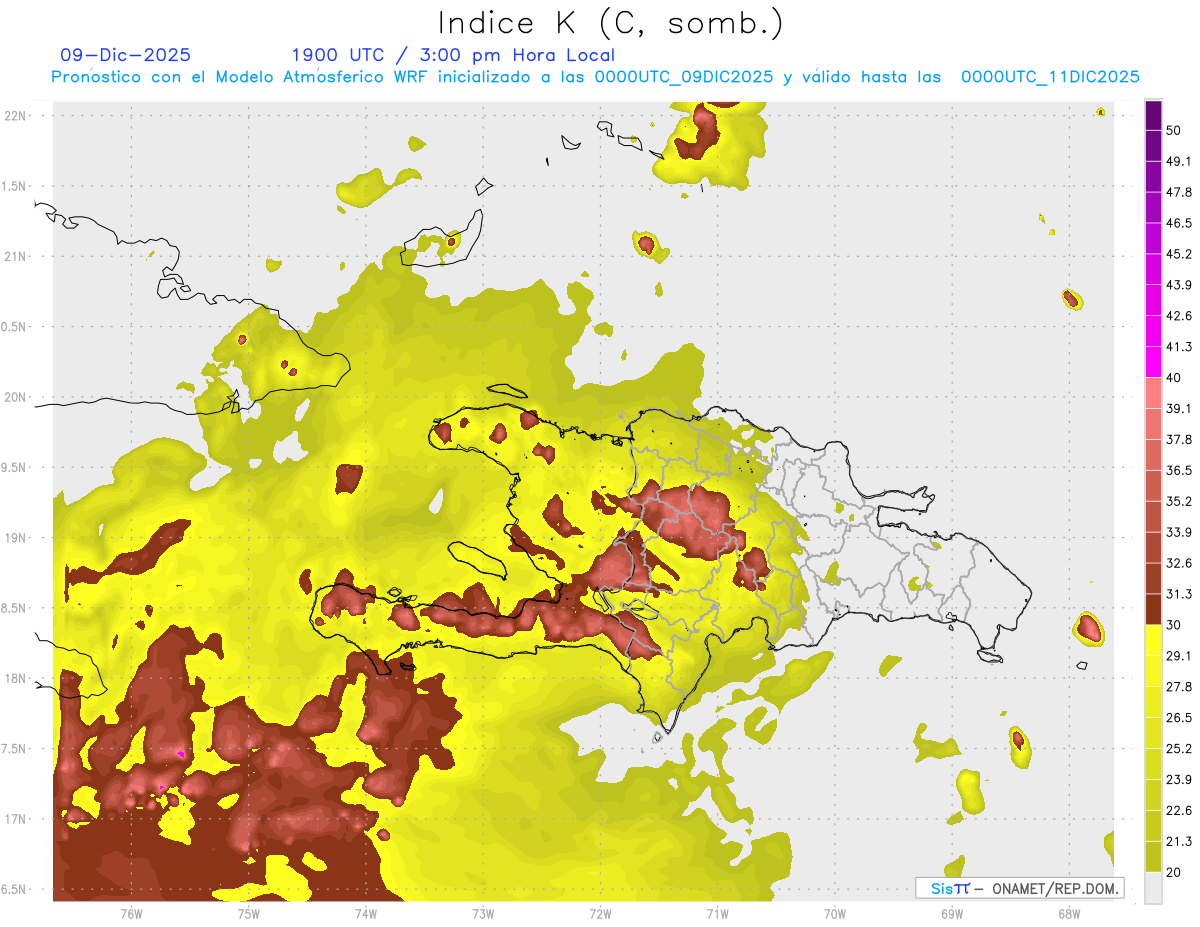This screenshot has width=1200, height=927.
Task: Click the '26.5' colorbar label
Action: click(1179, 718)
